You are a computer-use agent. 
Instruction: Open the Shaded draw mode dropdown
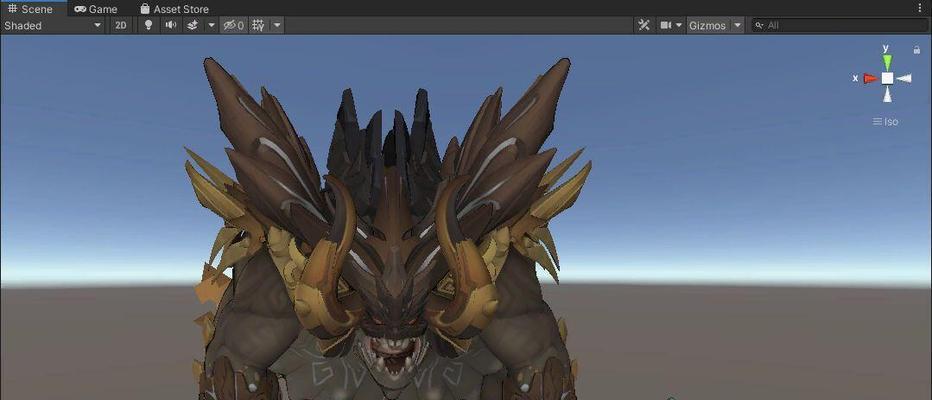coord(53,26)
